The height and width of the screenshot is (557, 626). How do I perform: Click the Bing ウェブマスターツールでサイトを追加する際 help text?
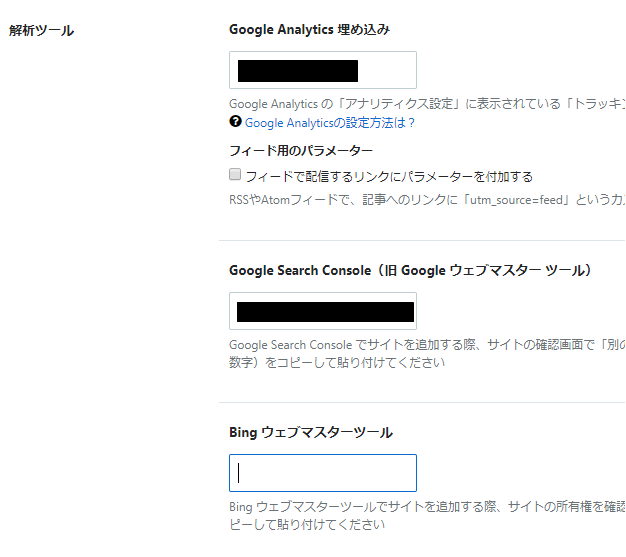click(427, 507)
